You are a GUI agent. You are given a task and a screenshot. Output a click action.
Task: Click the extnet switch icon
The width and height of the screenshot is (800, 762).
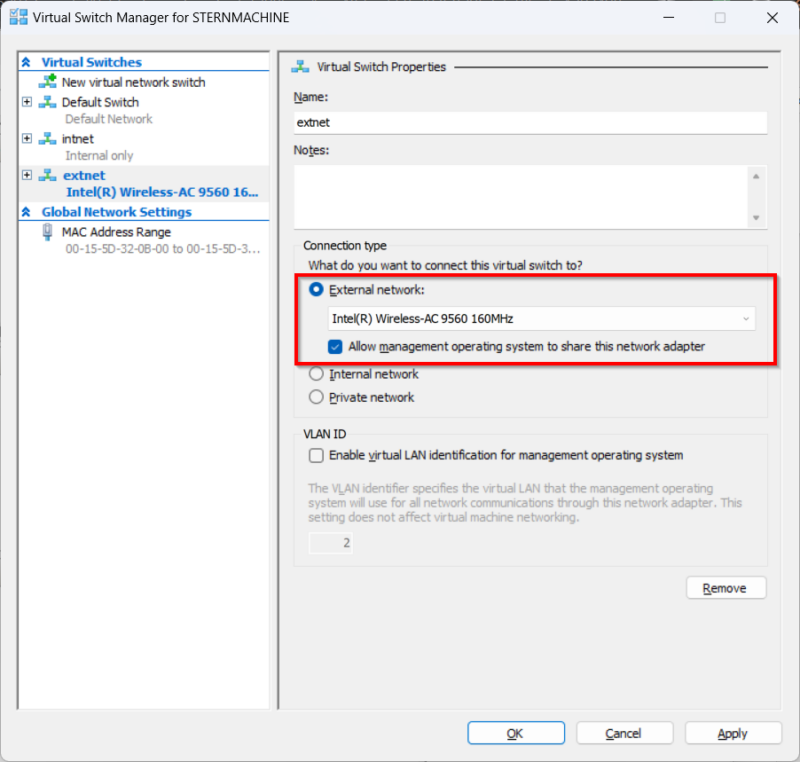point(47,175)
